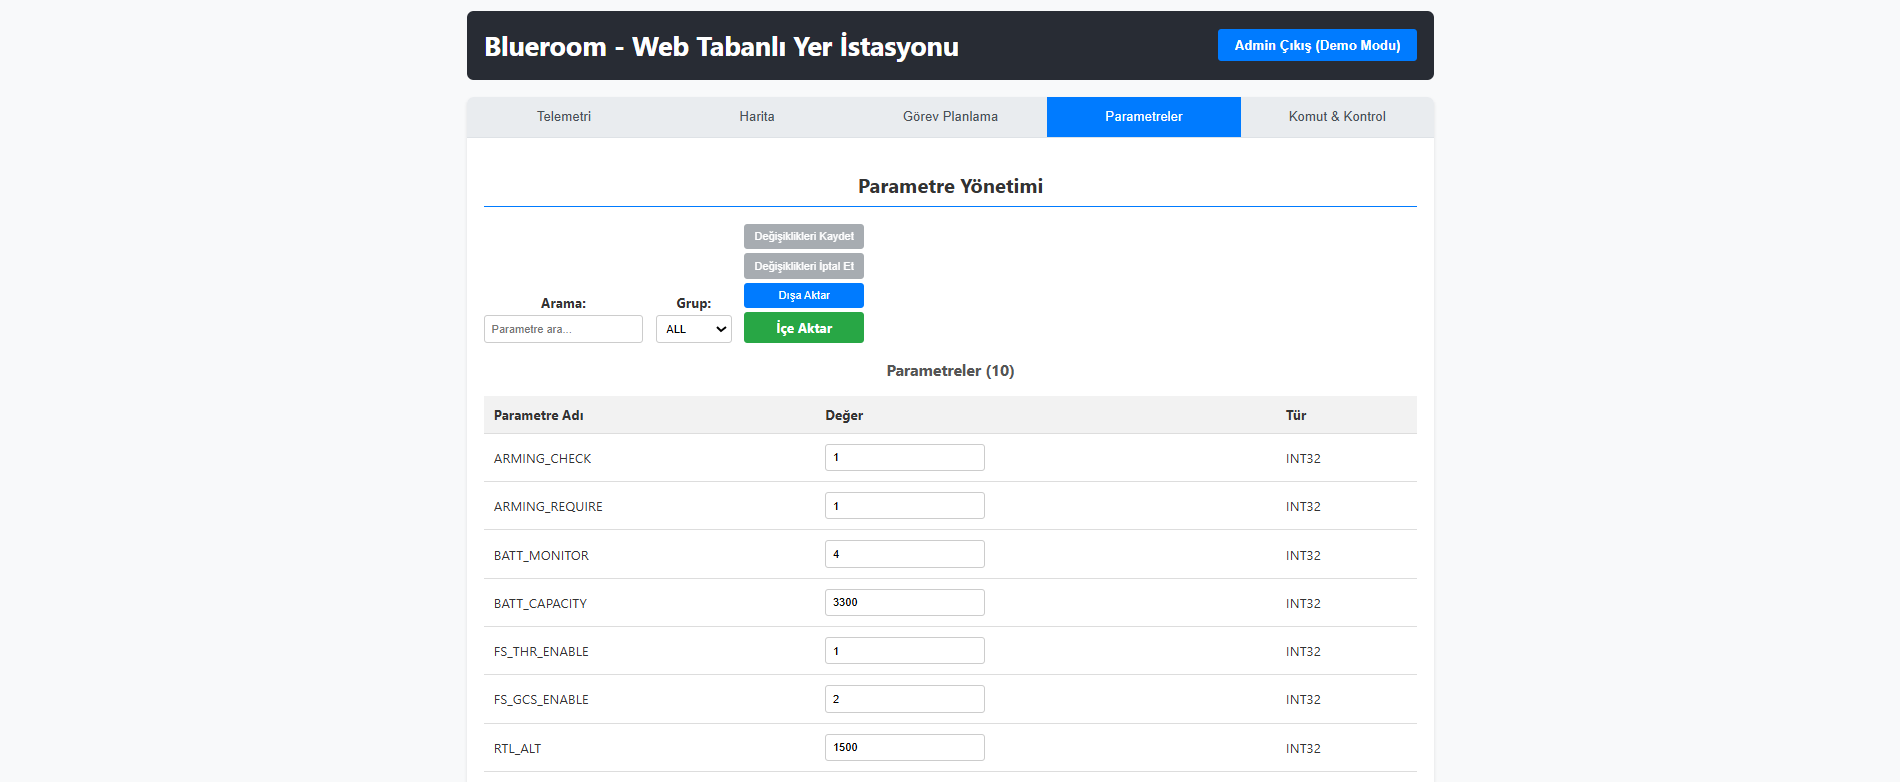Go to Görev Planlama tab
This screenshot has height=782, width=1900.
[950, 117]
